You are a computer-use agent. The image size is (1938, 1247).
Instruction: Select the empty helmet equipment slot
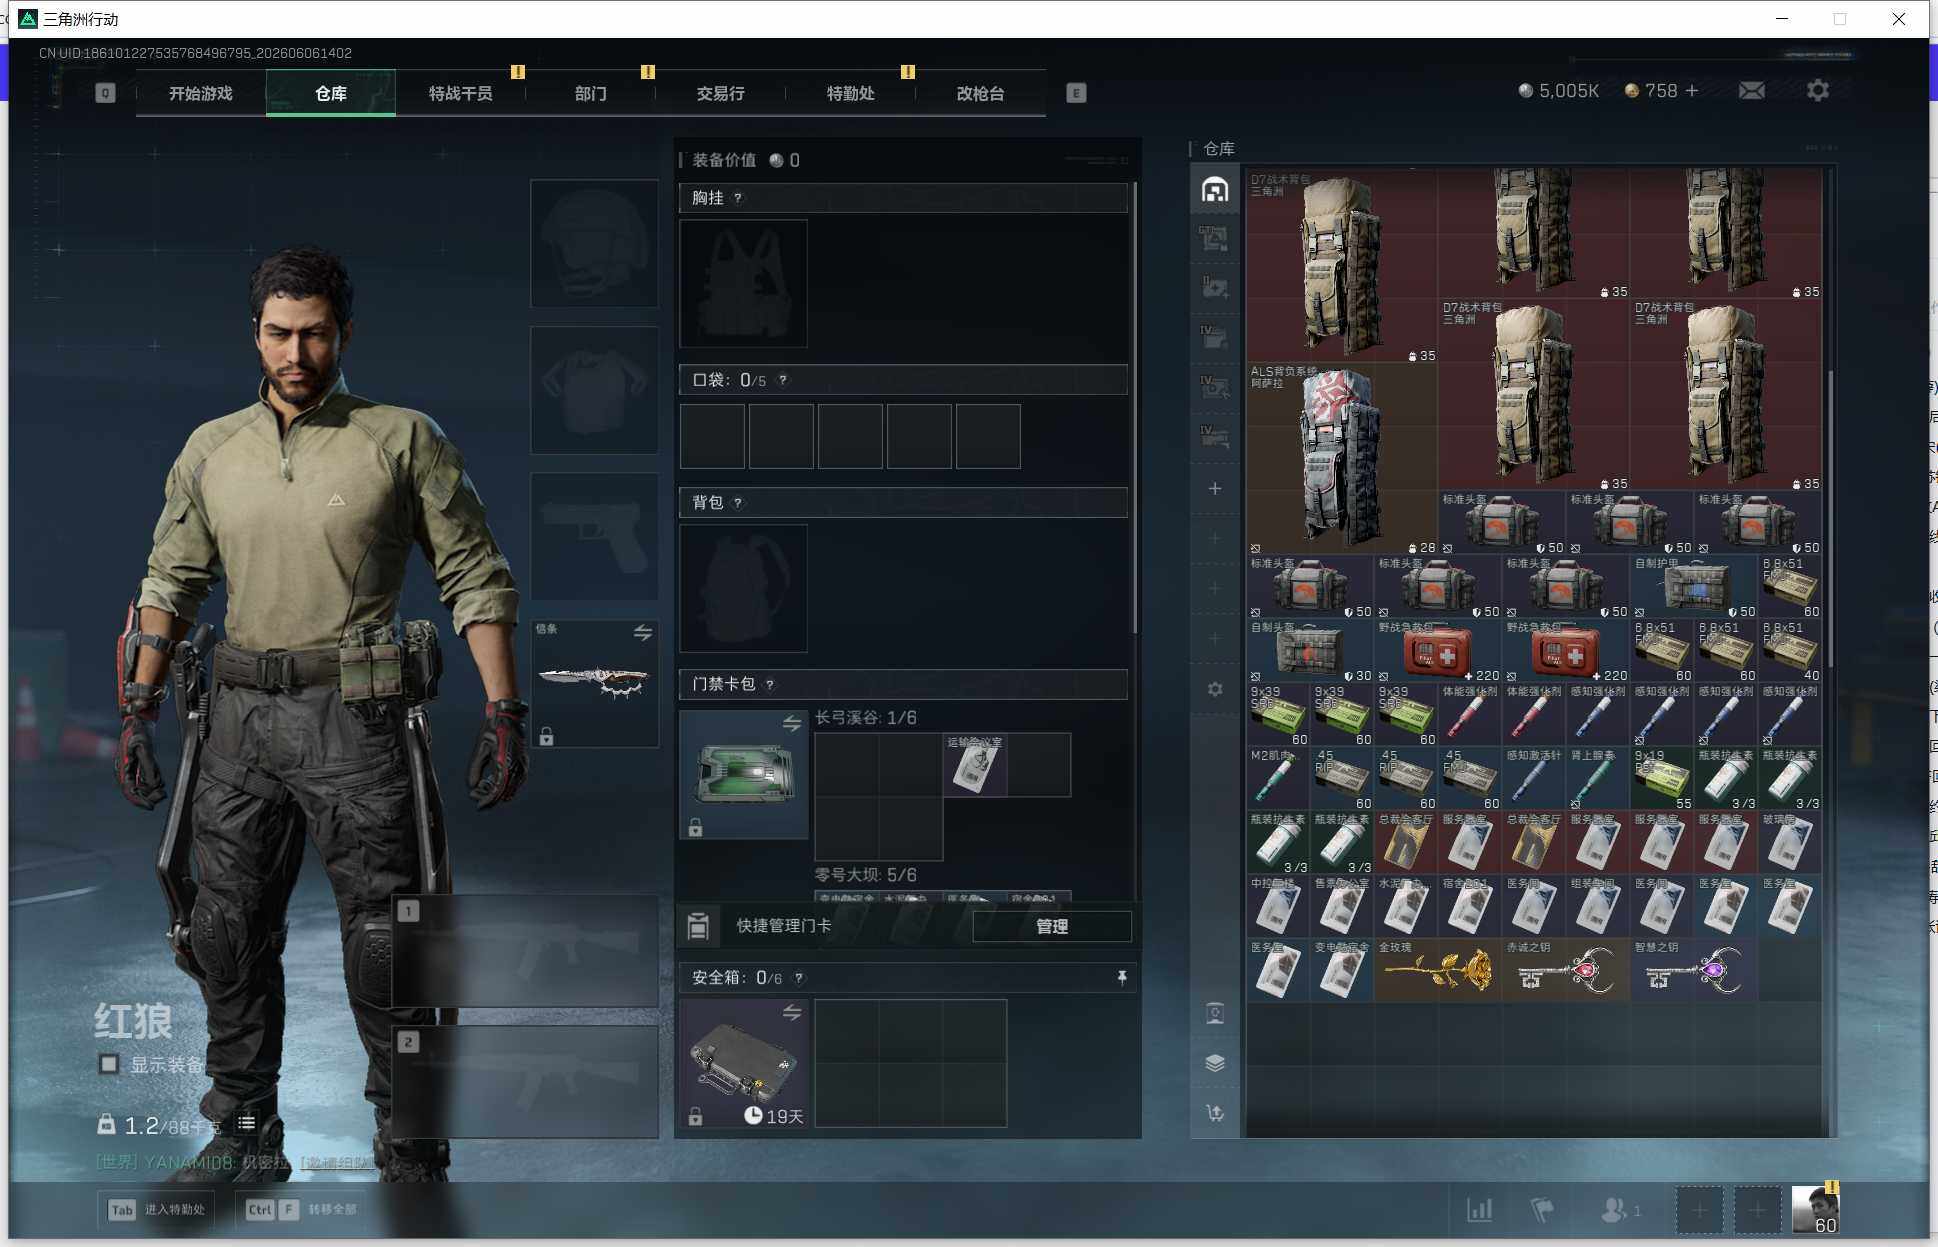click(x=594, y=243)
